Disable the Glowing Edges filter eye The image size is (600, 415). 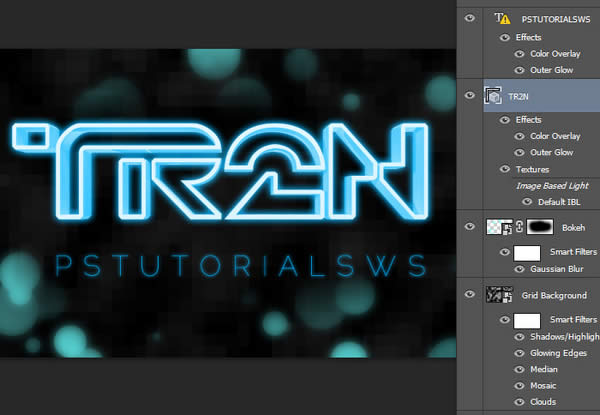(519, 352)
